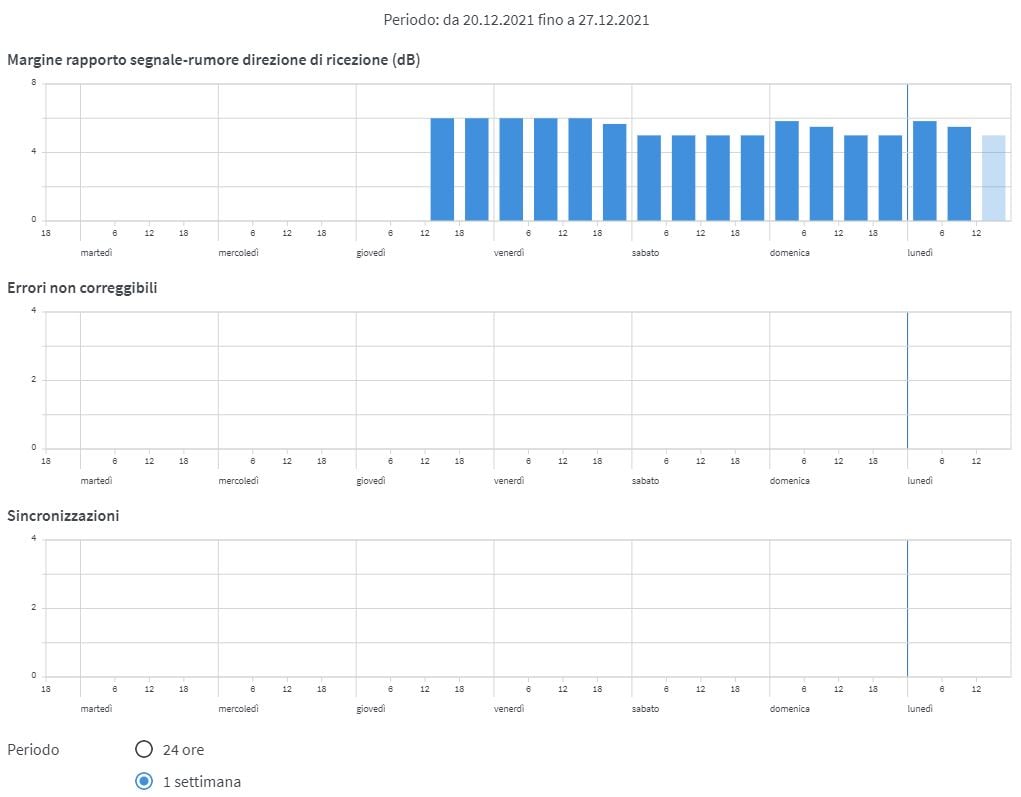
Task: Click the light blue last bar in signal-noise chart
Action: (x=993, y=177)
